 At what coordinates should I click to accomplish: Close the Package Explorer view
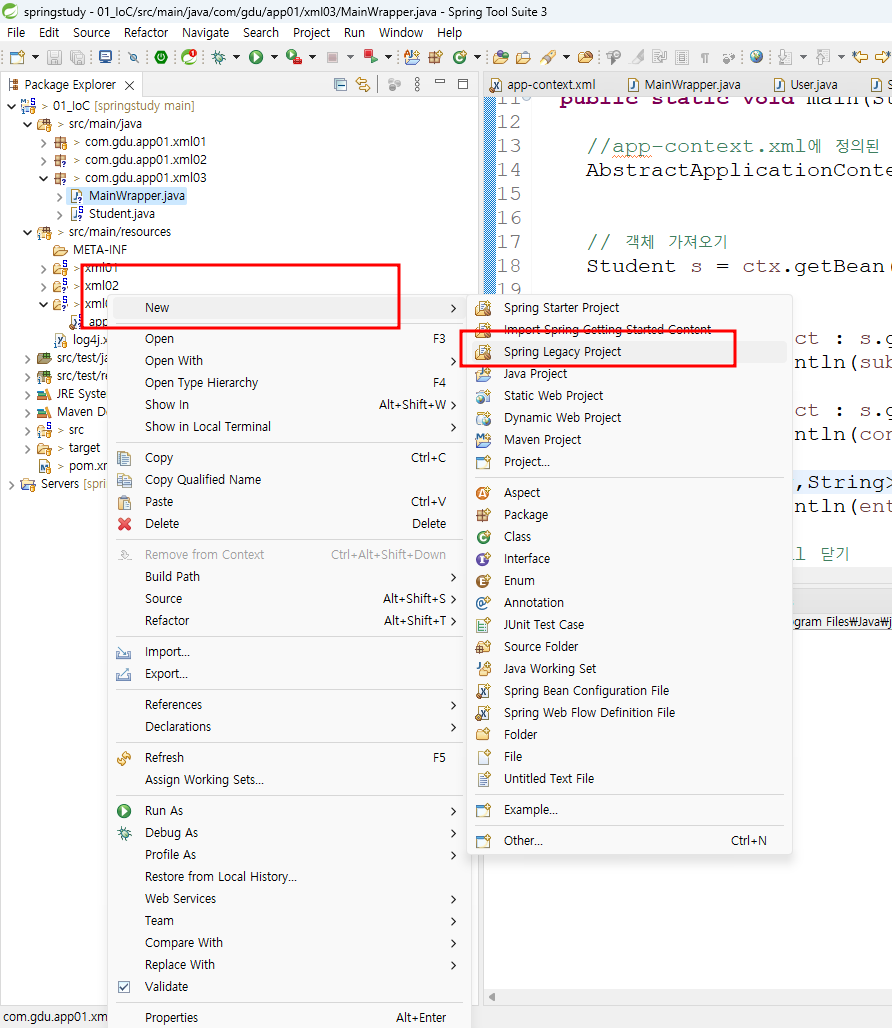tap(130, 85)
